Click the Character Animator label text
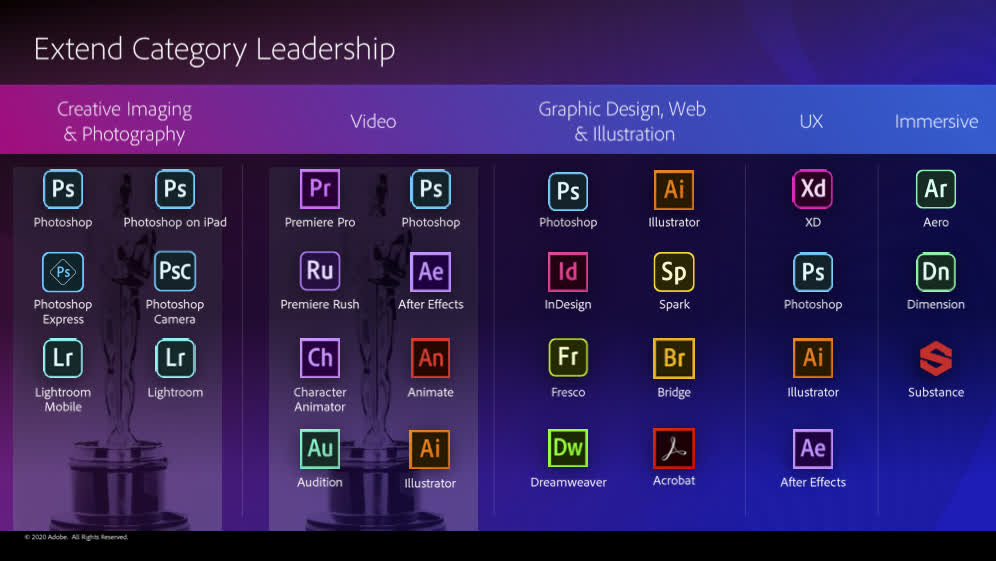This screenshot has height=561, width=996. [320, 400]
